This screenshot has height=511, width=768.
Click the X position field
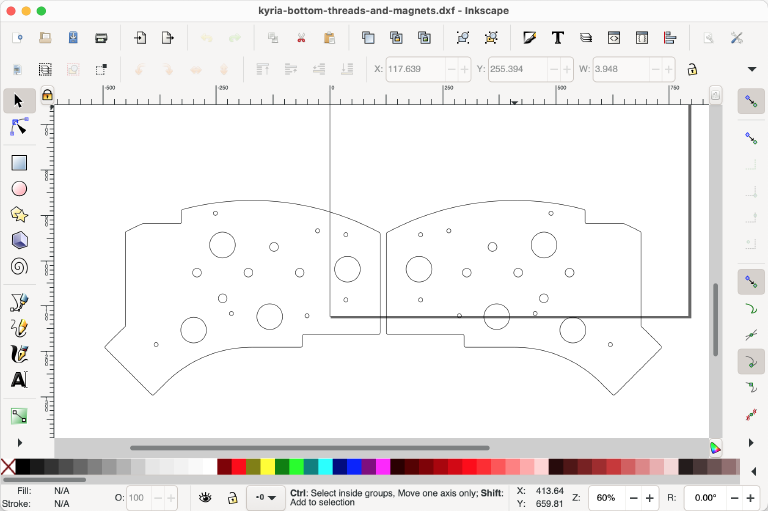click(x=416, y=69)
